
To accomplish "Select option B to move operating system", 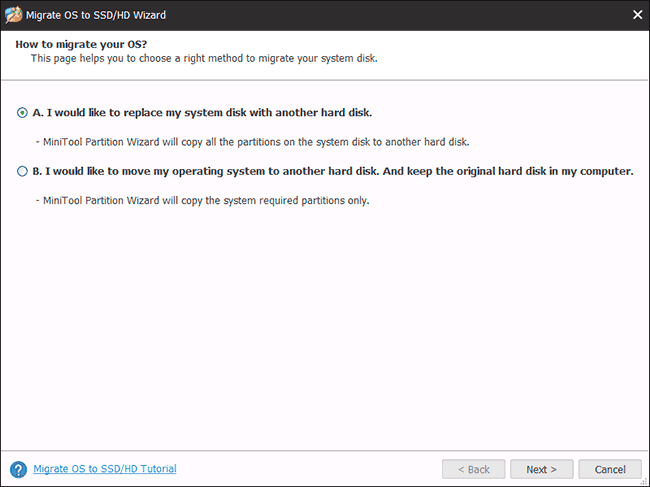I will [x=22, y=171].
